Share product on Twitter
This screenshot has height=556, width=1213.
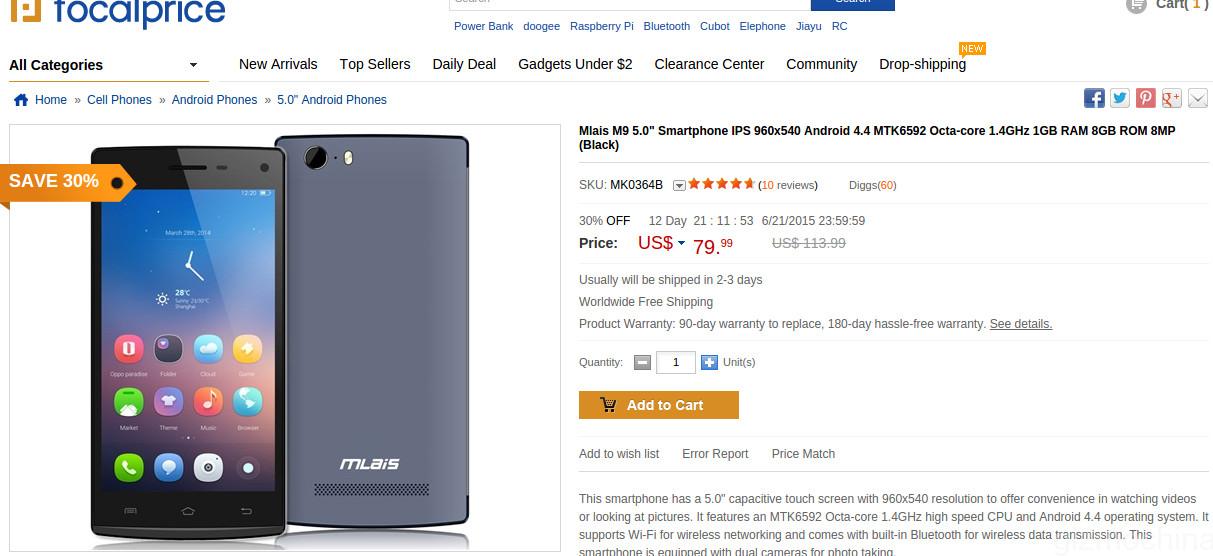pyautogui.click(x=1120, y=98)
